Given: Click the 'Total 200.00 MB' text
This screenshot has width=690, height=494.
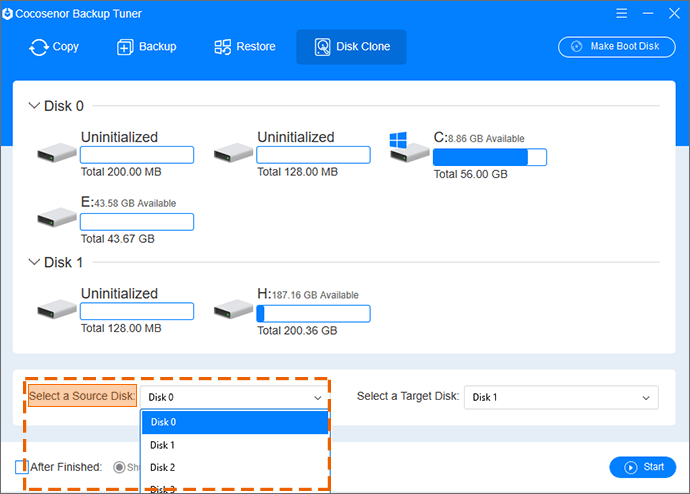Looking at the screenshot, I should click(x=121, y=172).
